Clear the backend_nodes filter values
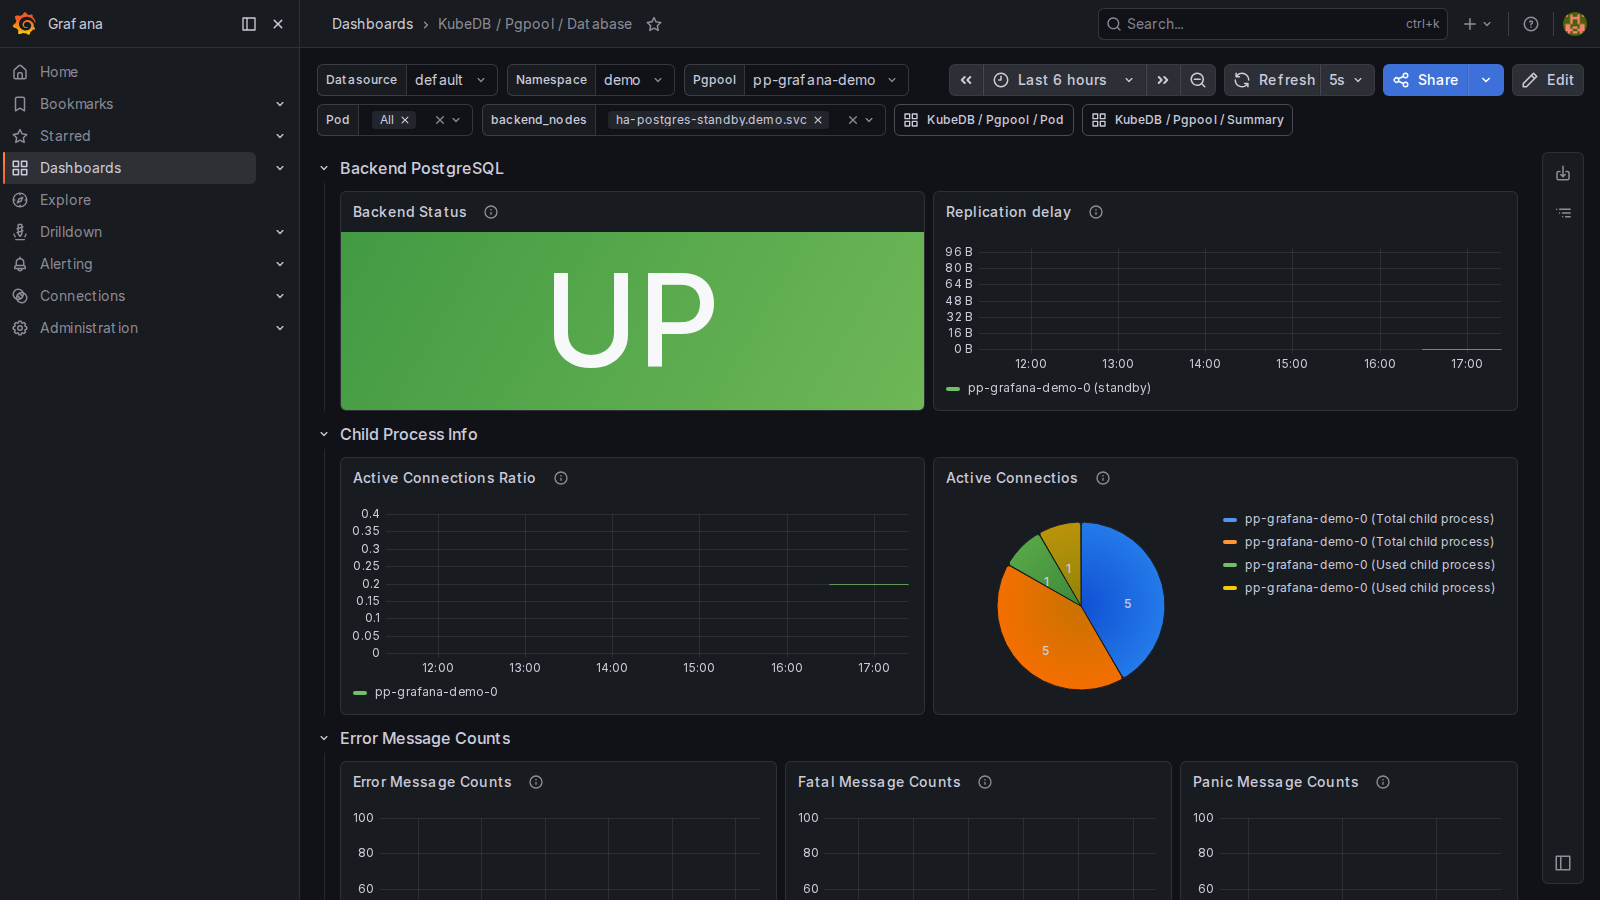The image size is (1600, 900). pyautogui.click(x=853, y=120)
